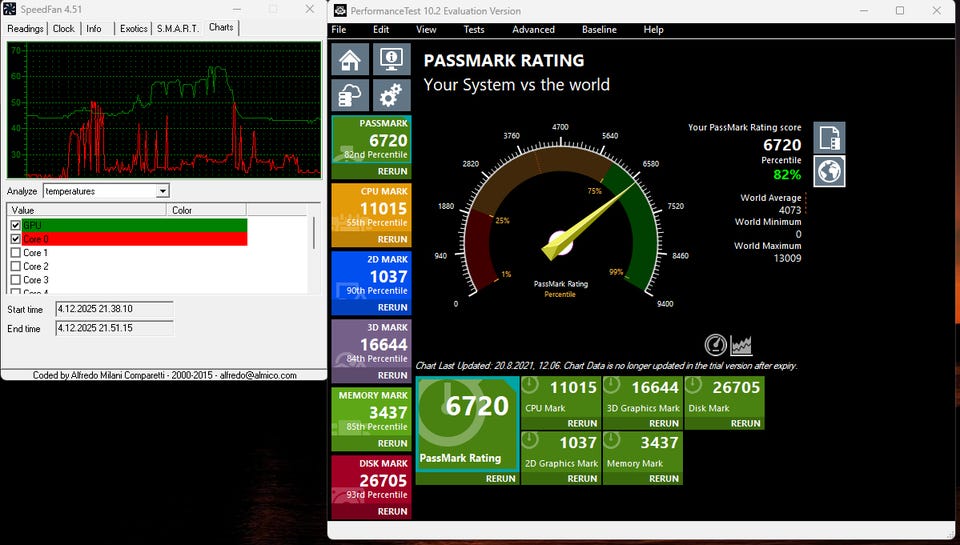Click the power icon in the 2D Graphics Mark tile
The image size is (960, 545).
coord(530,440)
